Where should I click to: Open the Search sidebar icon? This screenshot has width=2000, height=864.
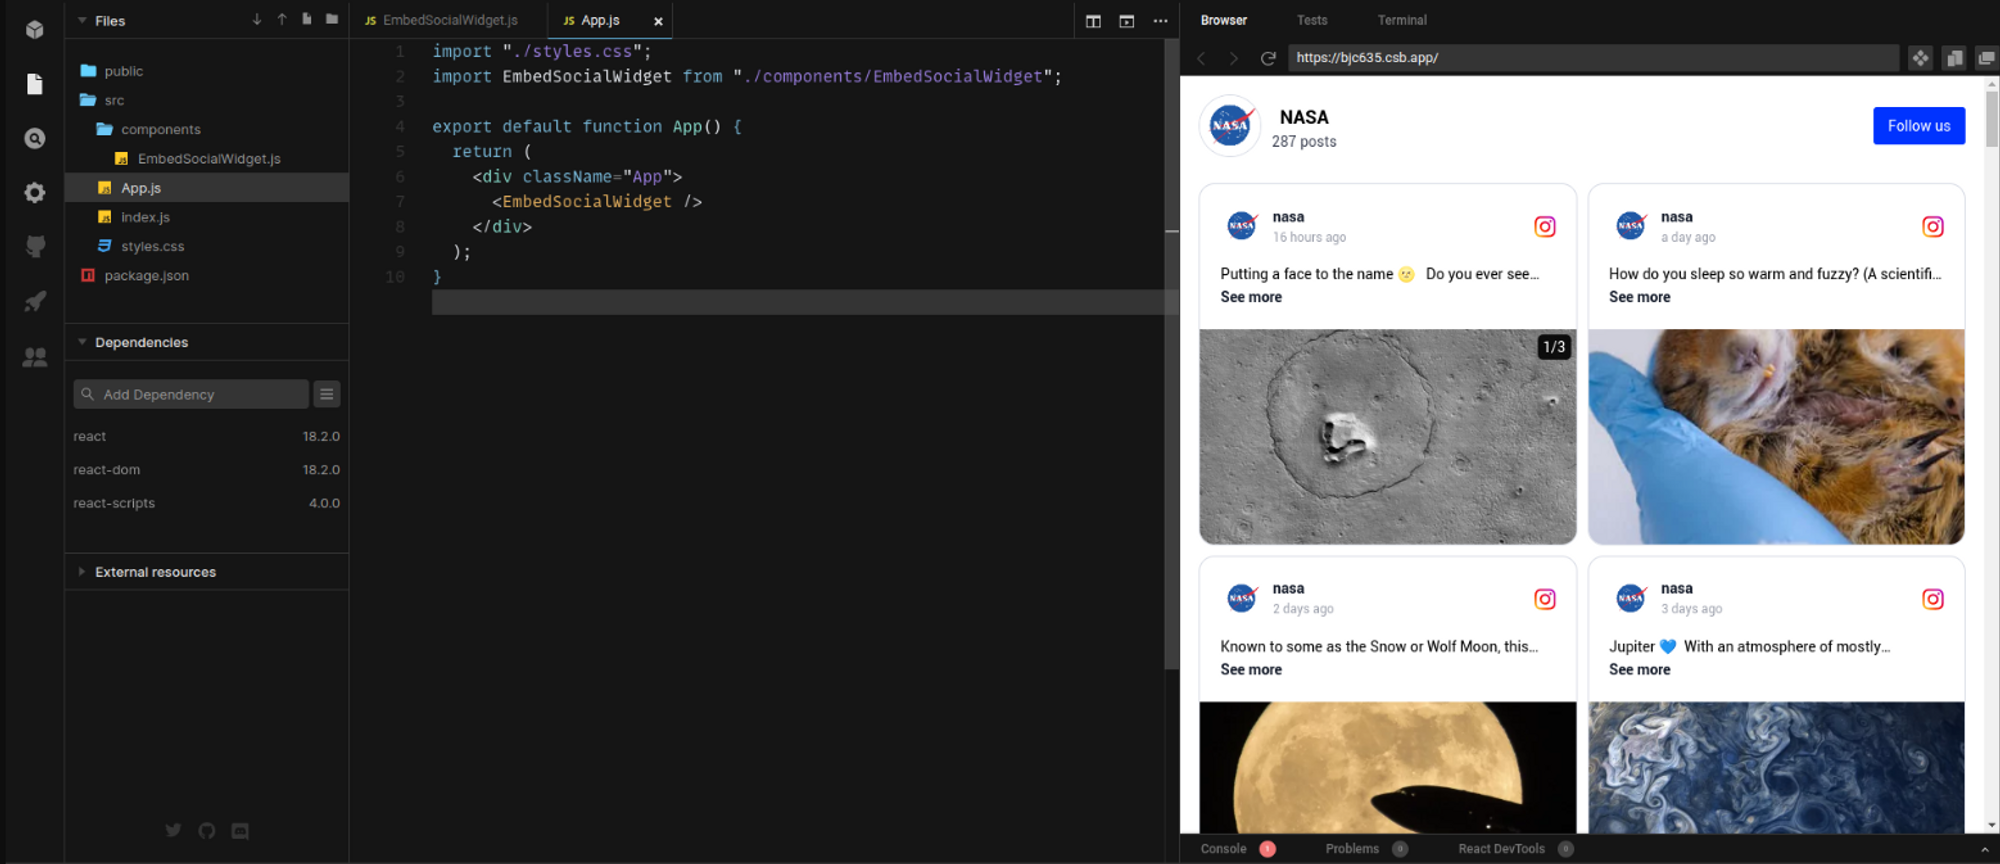35,138
